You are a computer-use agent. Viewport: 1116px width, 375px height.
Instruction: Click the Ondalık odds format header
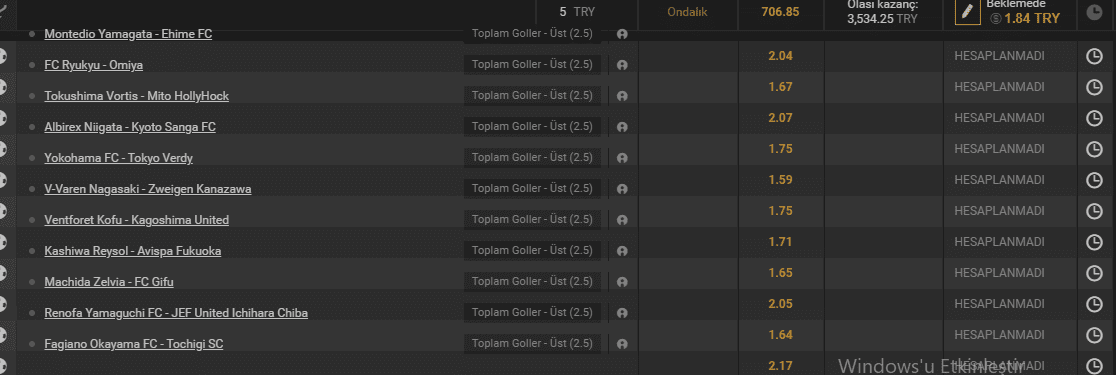pos(687,12)
